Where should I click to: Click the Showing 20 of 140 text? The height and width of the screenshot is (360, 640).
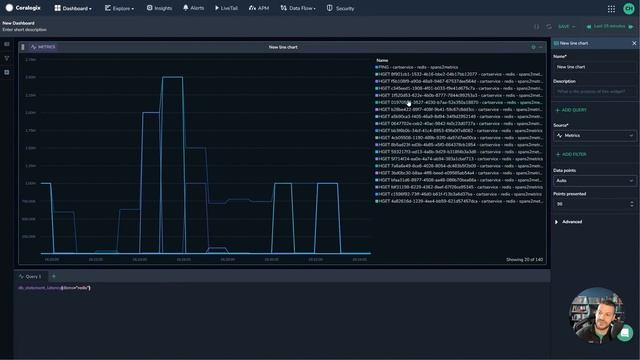pyautogui.click(x=524, y=260)
